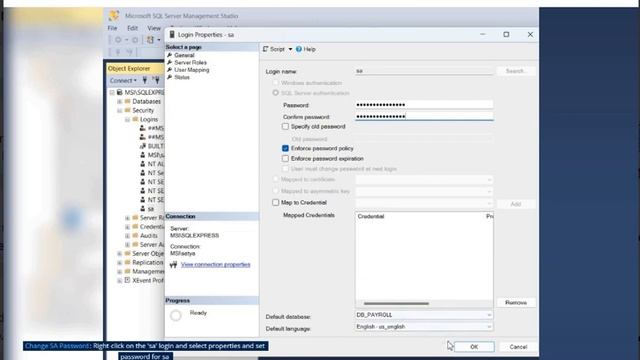Click the Credentials folder icon in Object Explorer

coord(135,227)
